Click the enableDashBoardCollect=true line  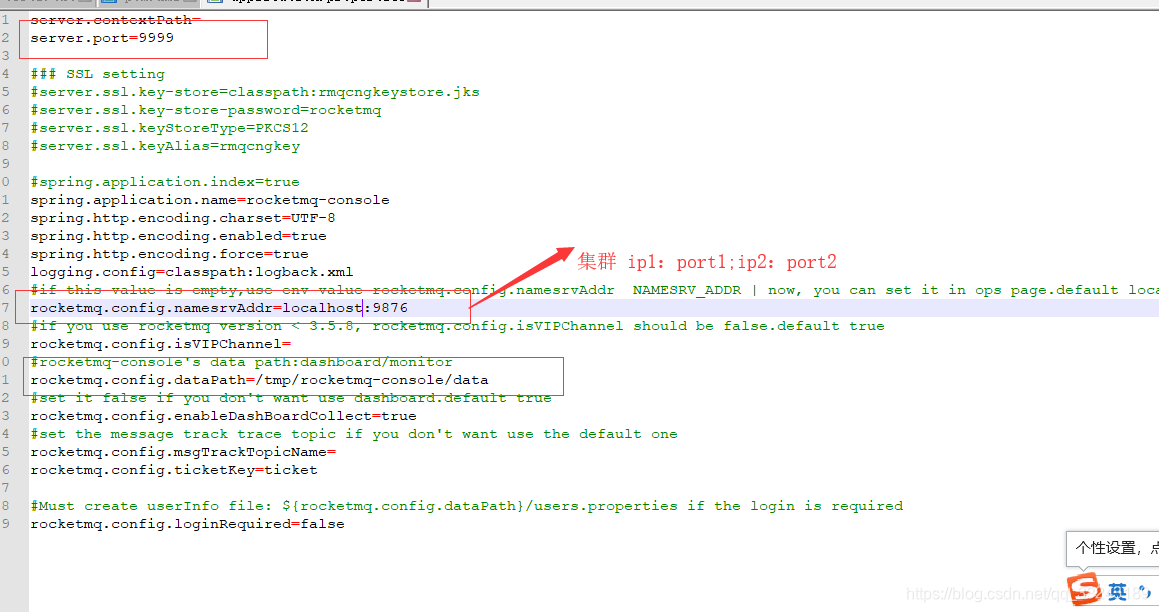[223, 416]
